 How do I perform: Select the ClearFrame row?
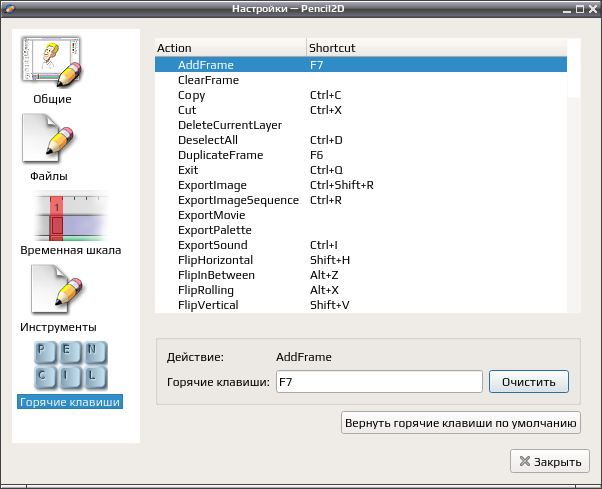point(361,80)
